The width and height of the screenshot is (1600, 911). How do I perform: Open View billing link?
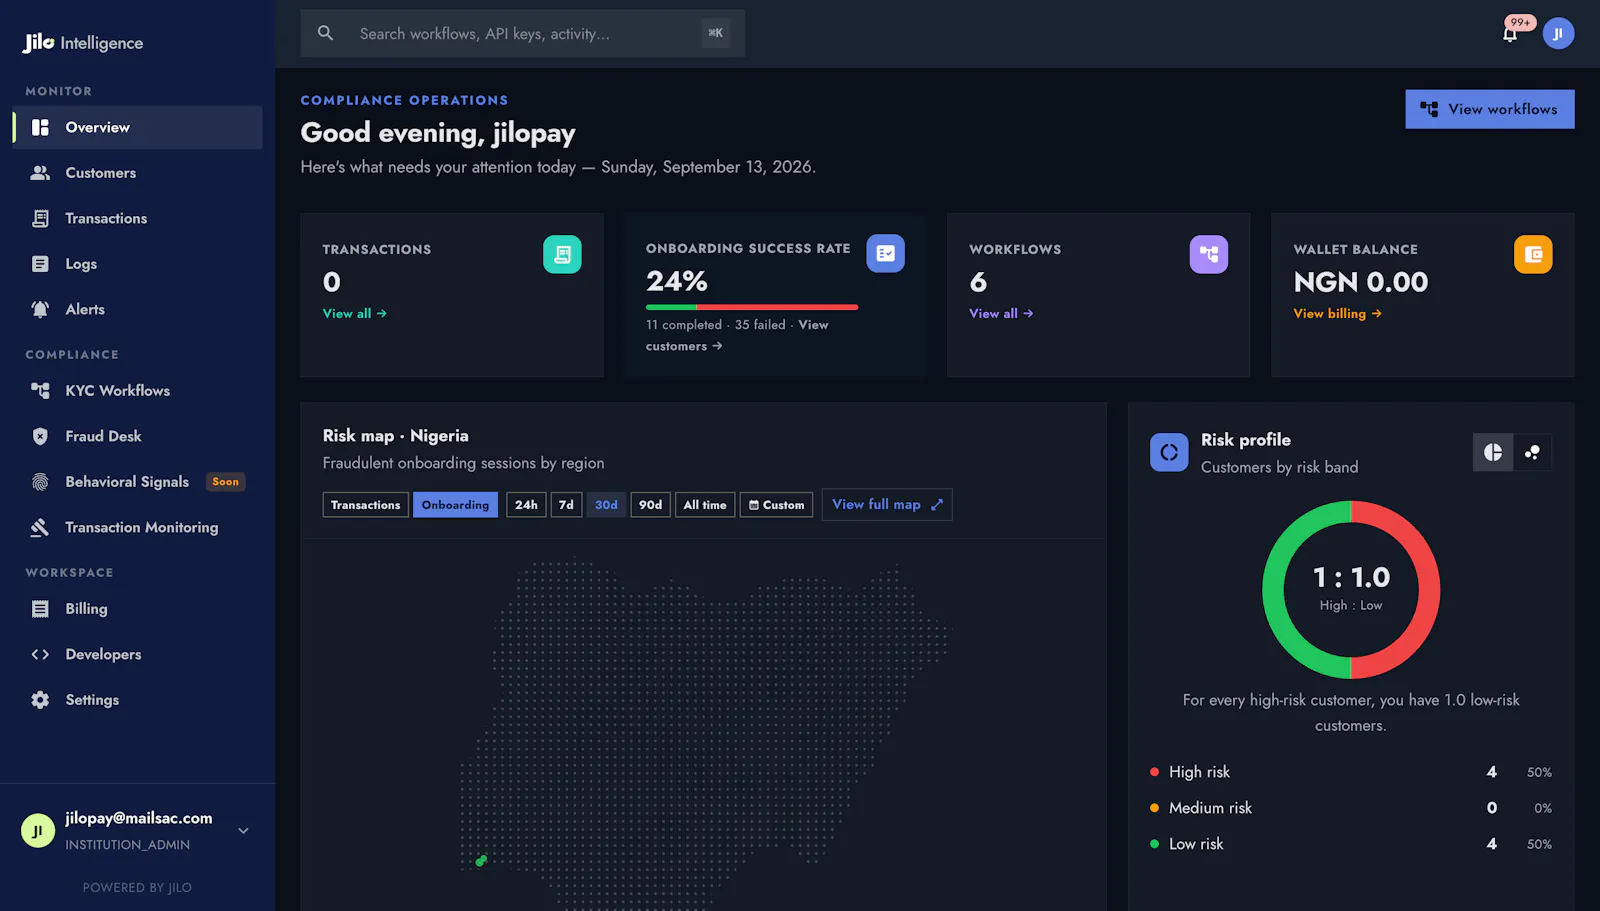(1337, 313)
